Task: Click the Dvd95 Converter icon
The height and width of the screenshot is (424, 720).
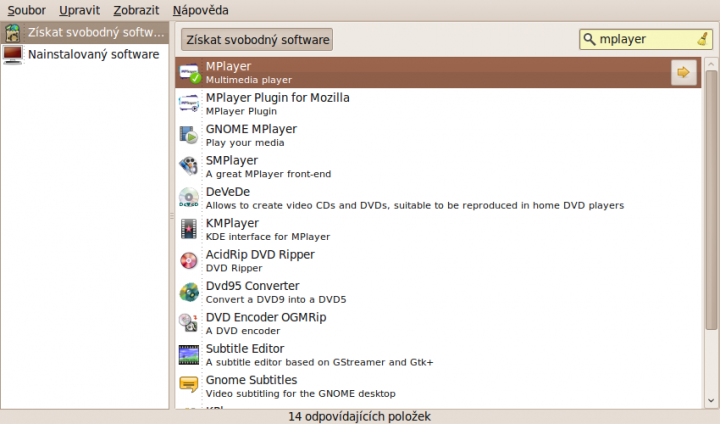Action: tap(189, 292)
